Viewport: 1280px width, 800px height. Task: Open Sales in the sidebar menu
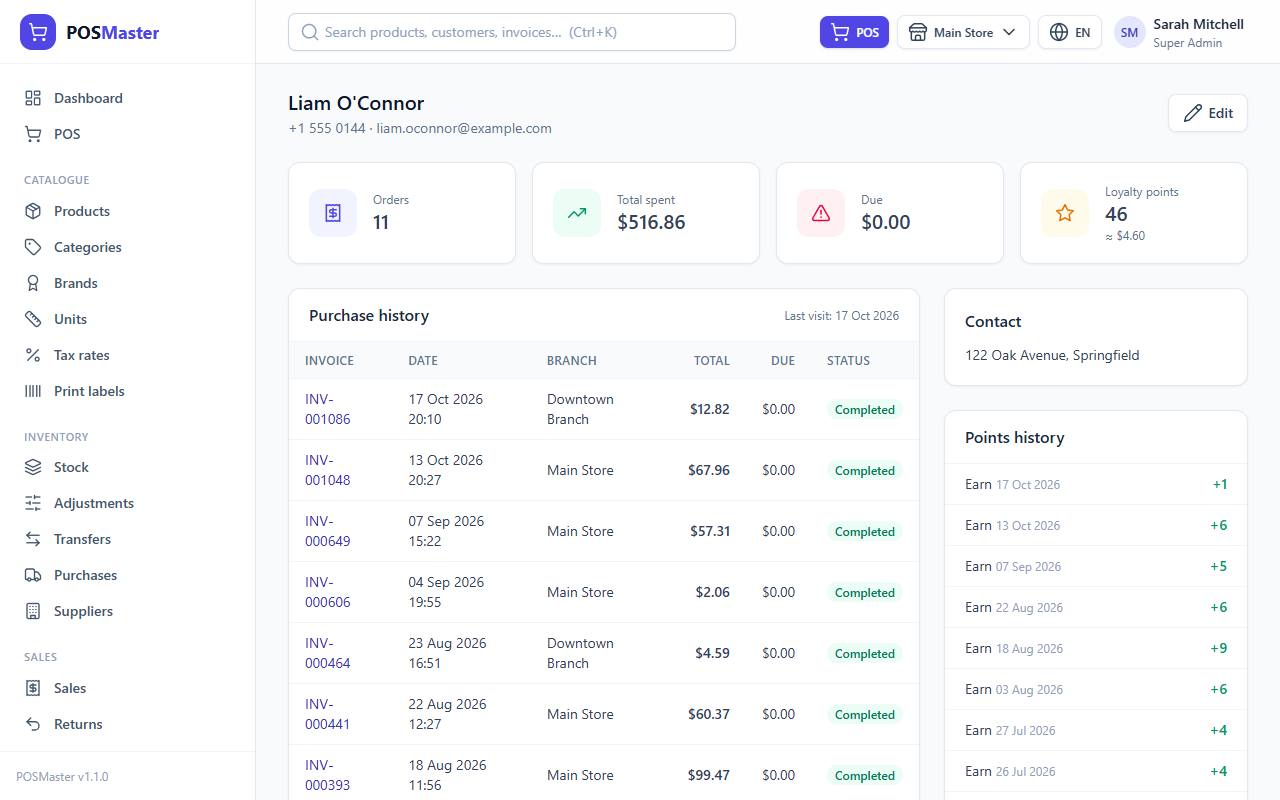128,688
